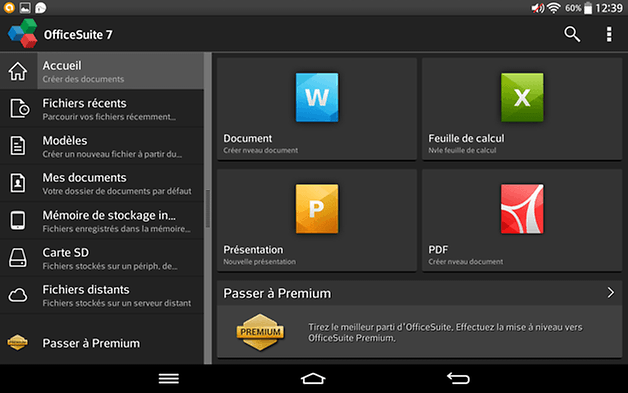This screenshot has height=393, width=628.
Task: Click the orange P presentation icon
Action: pos(317,209)
